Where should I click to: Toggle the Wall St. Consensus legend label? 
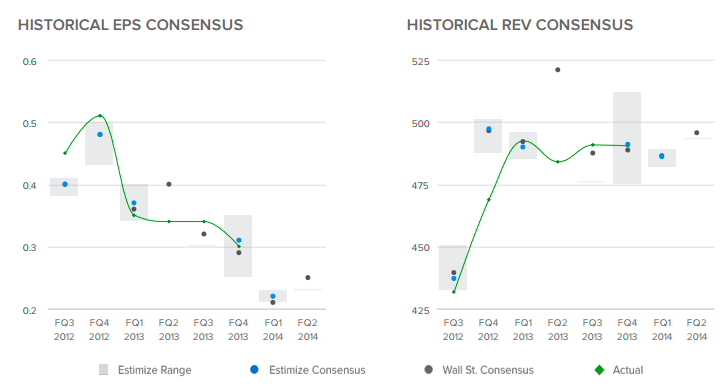point(488,370)
